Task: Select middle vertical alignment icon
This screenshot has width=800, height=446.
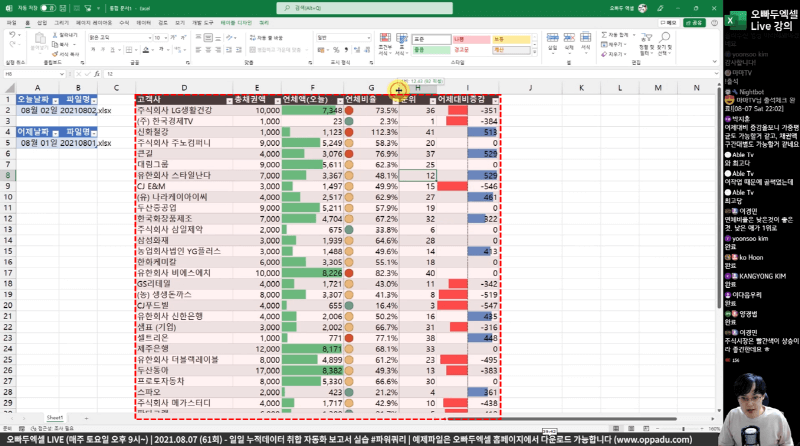Action: tap(208, 38)
